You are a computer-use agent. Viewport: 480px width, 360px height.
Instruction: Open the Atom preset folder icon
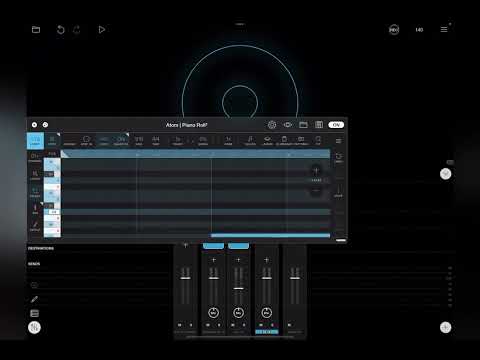pyautogui.click(x=303, y=125)
